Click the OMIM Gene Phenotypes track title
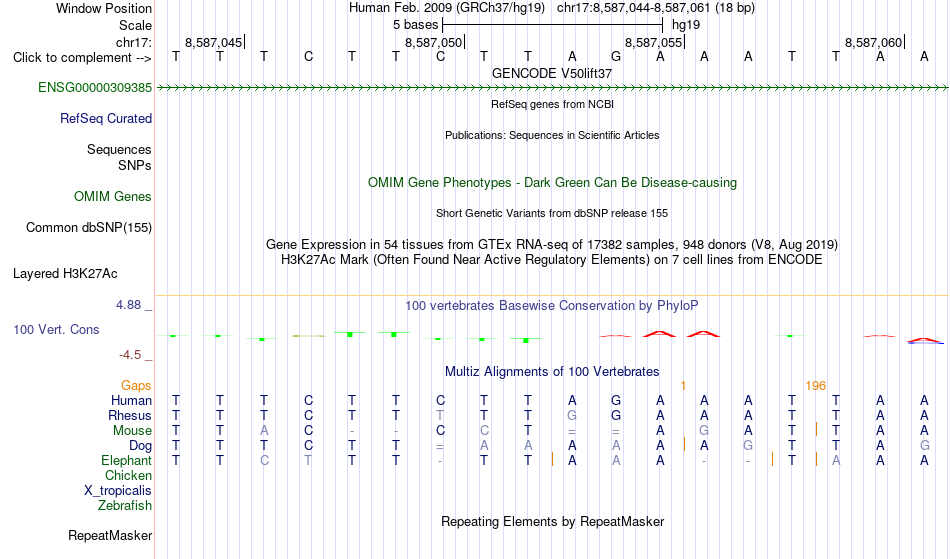The image size is (950, 559). coord(552,182)
